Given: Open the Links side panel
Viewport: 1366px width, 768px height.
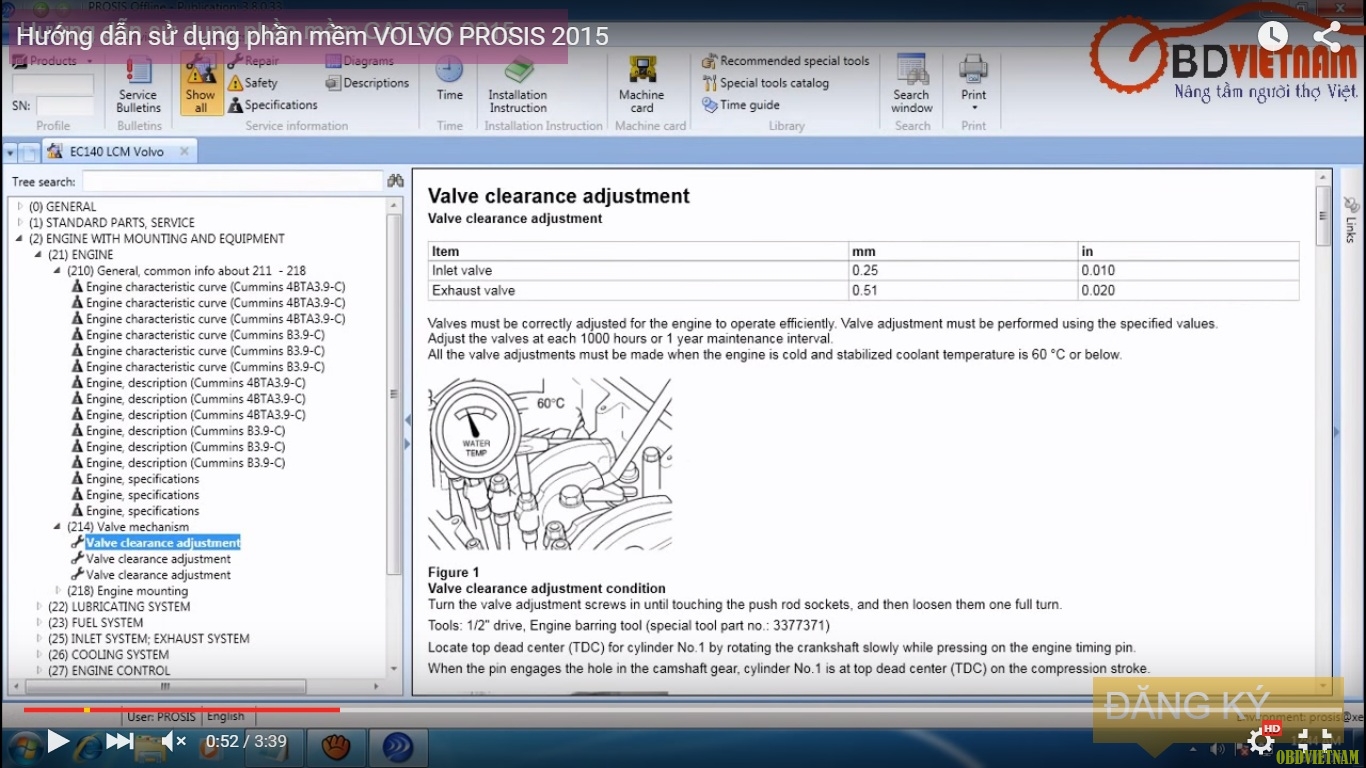Looking at the screenshot, I should (x=1350, y=222).
